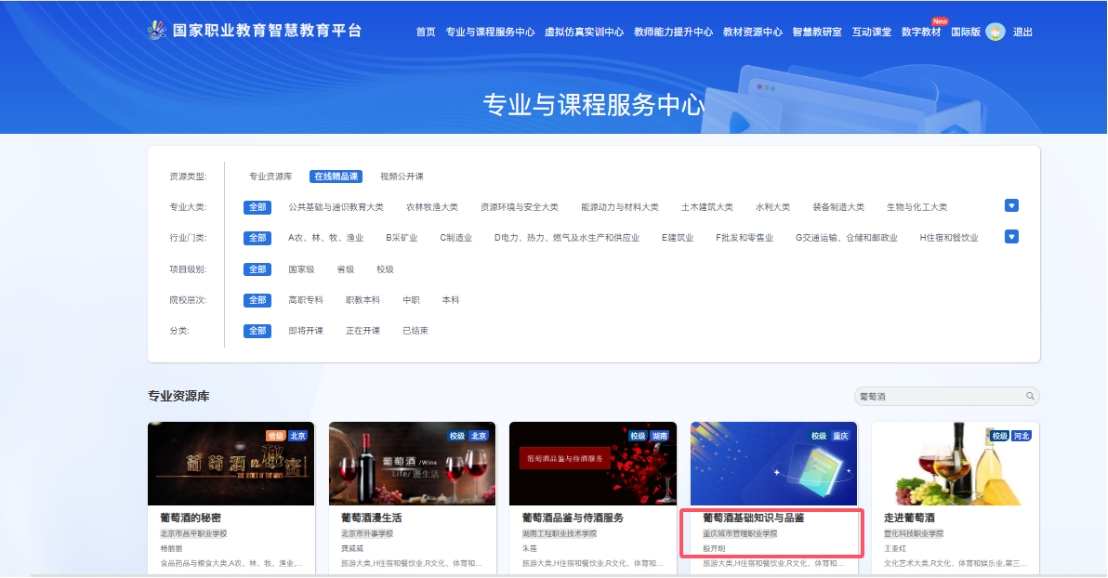The height and width of the screenshot is (578, 1108).
Task: Click the platform logo icon
Action: 157,30
